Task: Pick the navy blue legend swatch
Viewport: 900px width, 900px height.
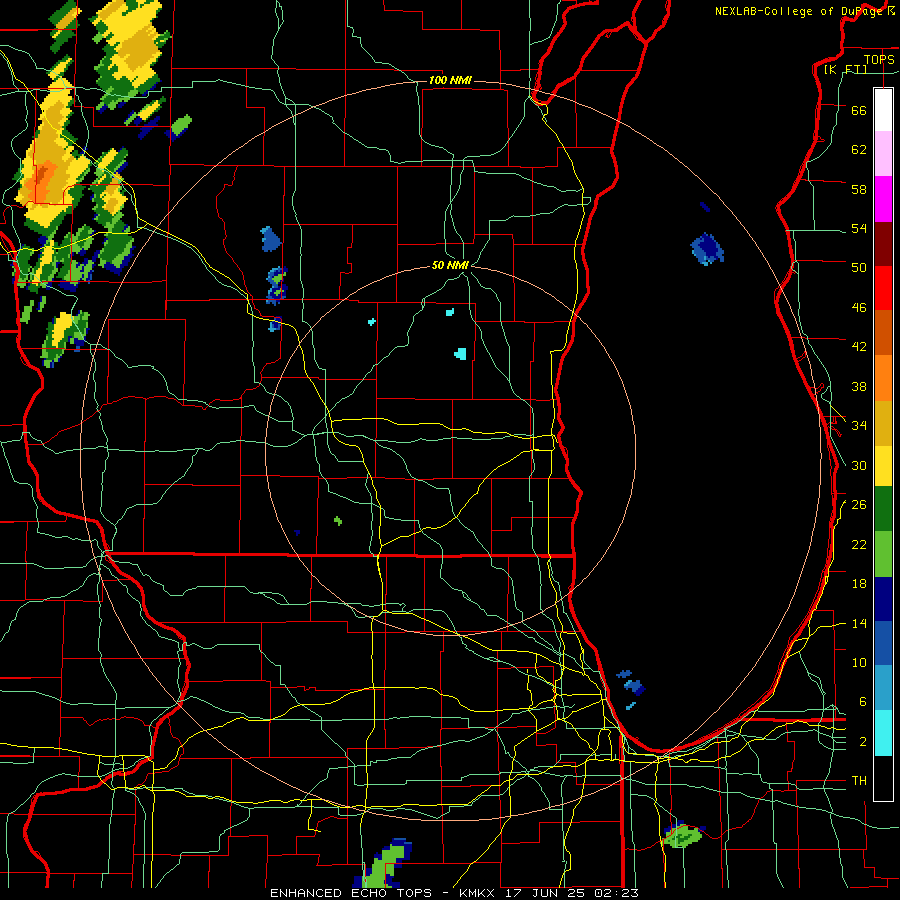Action: [x=883, y=599]
